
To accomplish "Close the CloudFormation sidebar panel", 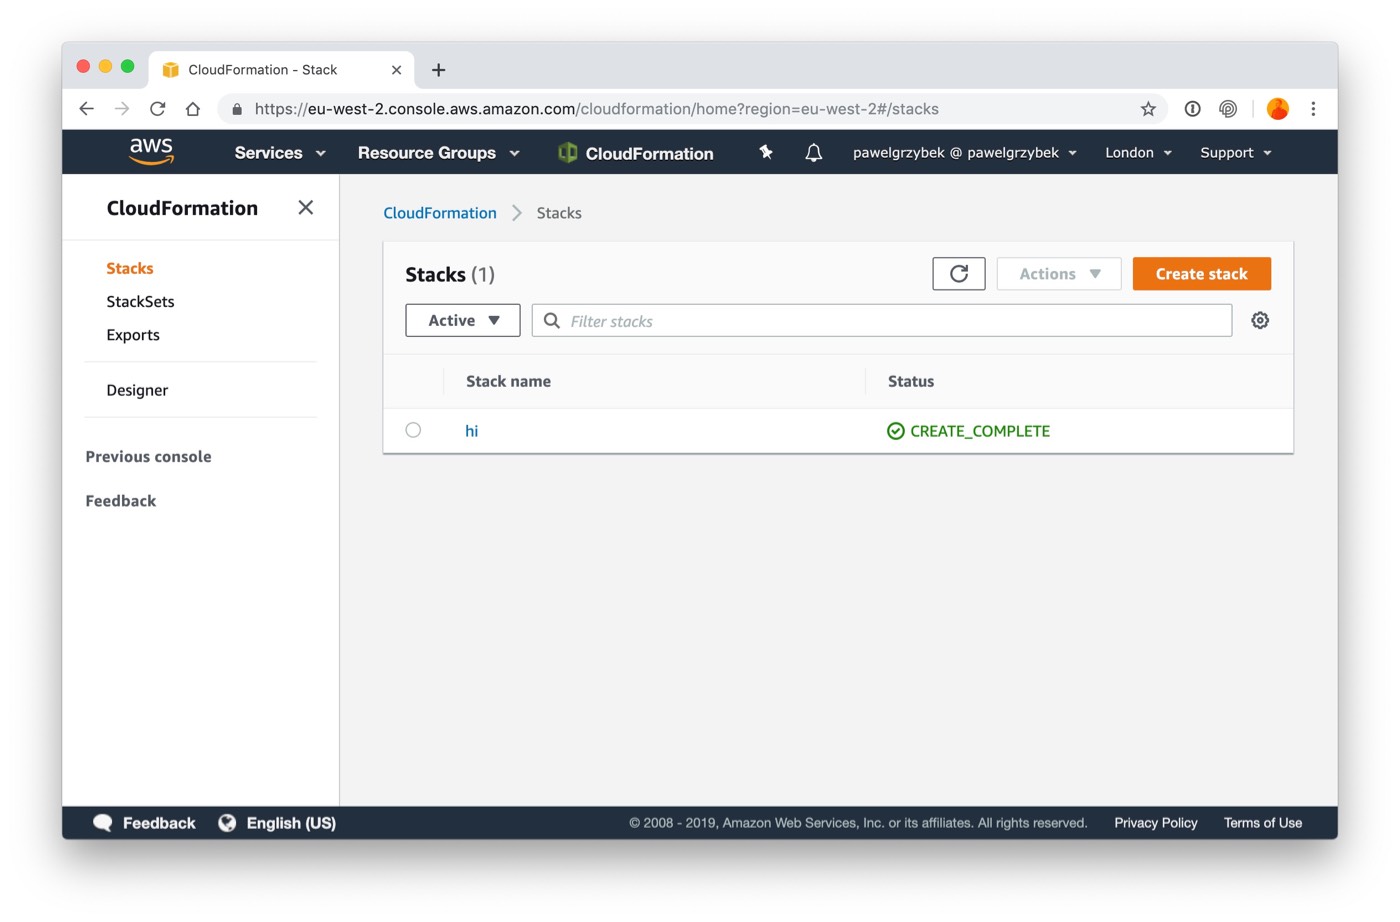I will point(305,207).
